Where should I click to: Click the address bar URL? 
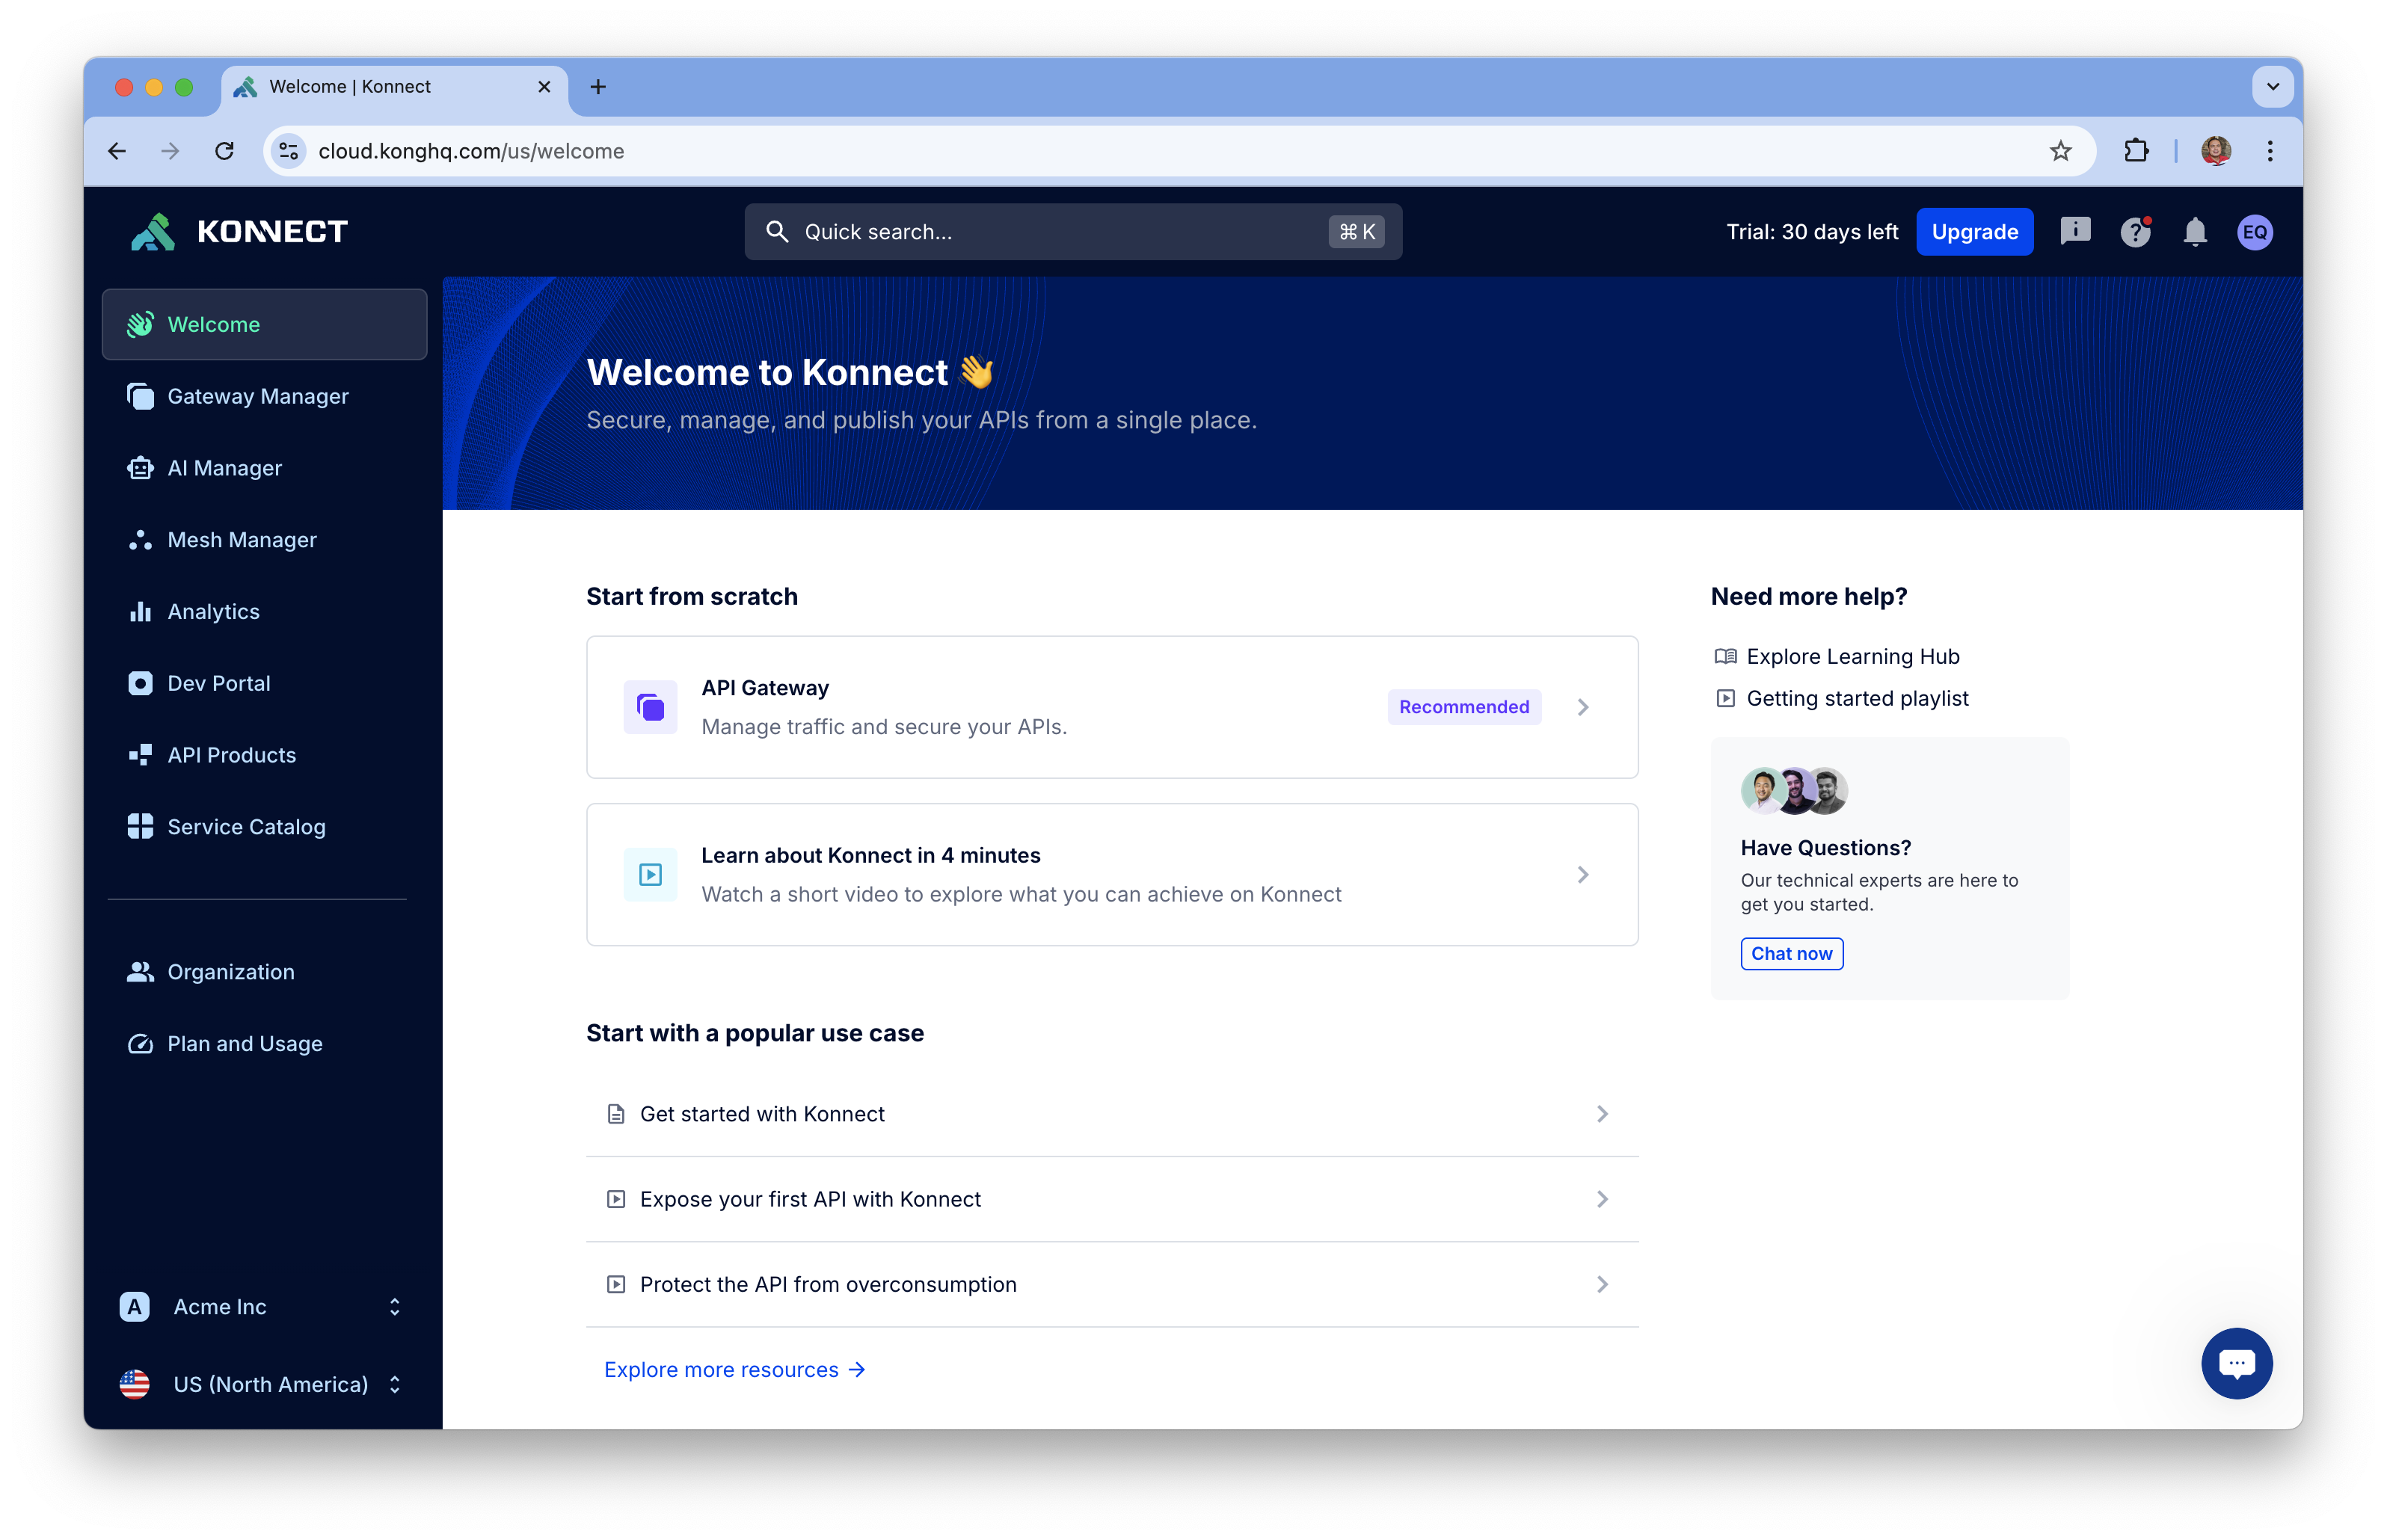click(471, 151)
